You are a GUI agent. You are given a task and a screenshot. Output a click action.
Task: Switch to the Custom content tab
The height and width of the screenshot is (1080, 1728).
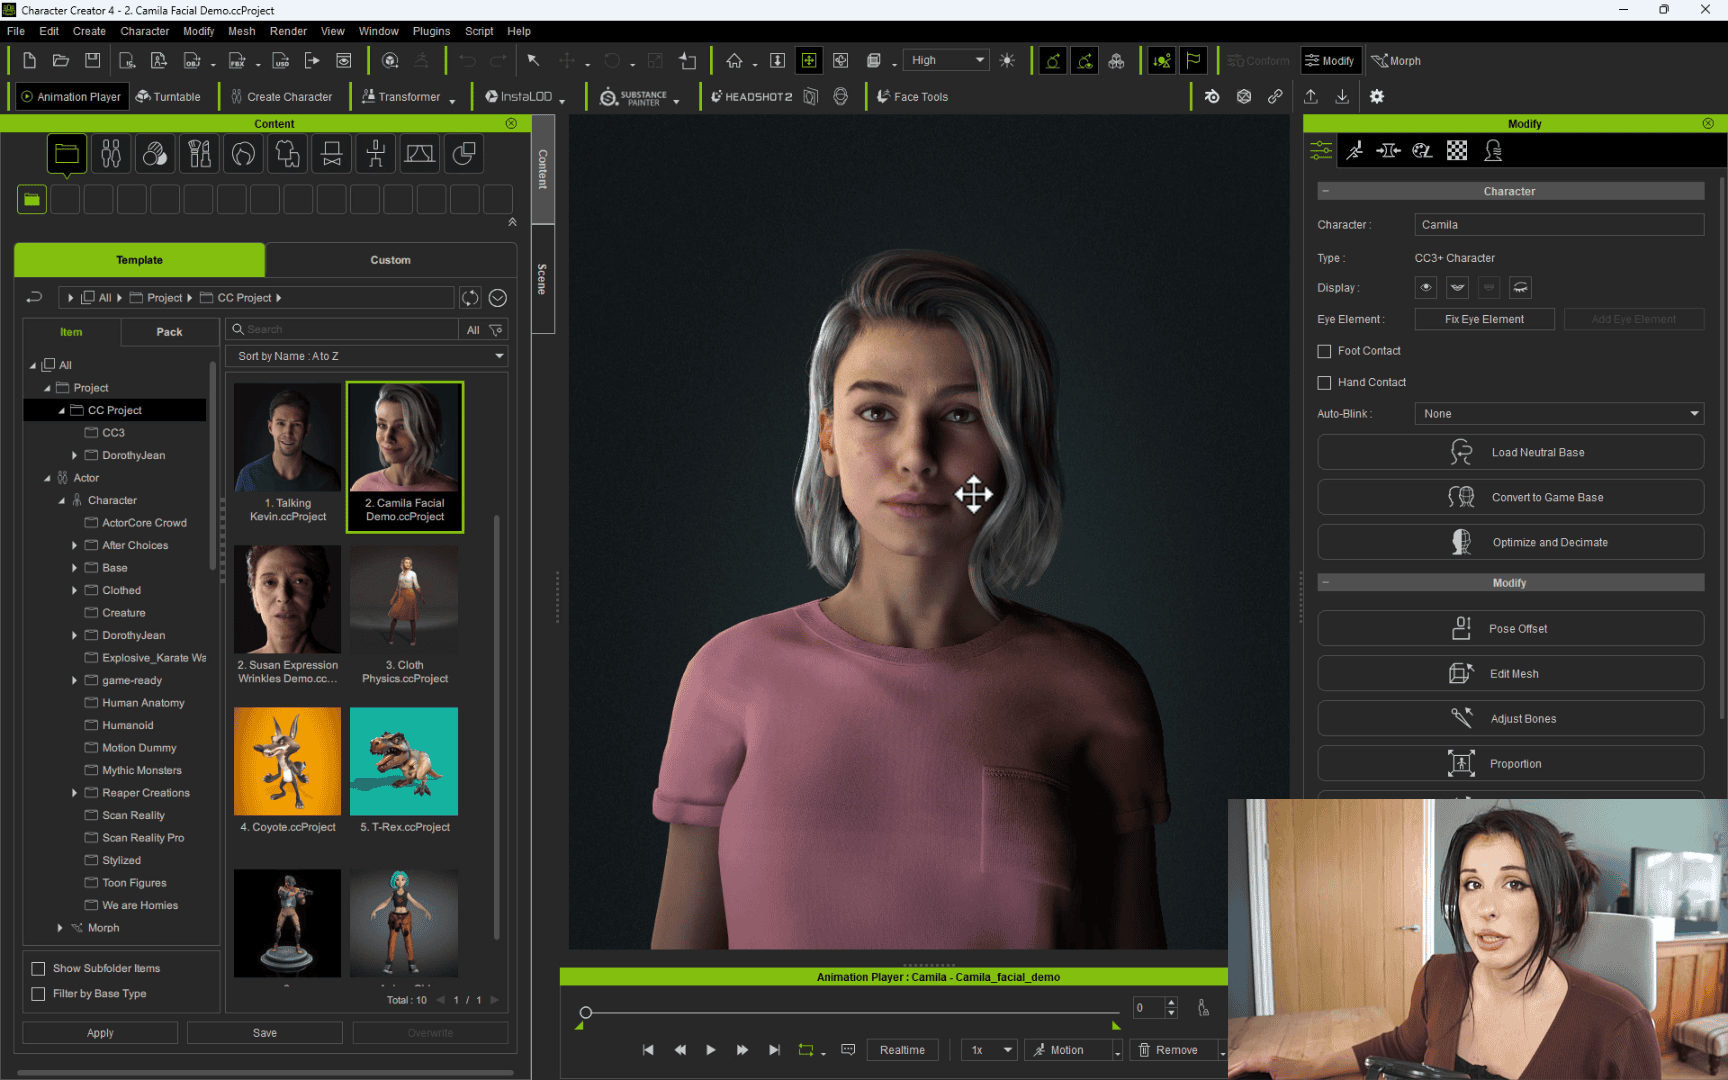(390, 260)
